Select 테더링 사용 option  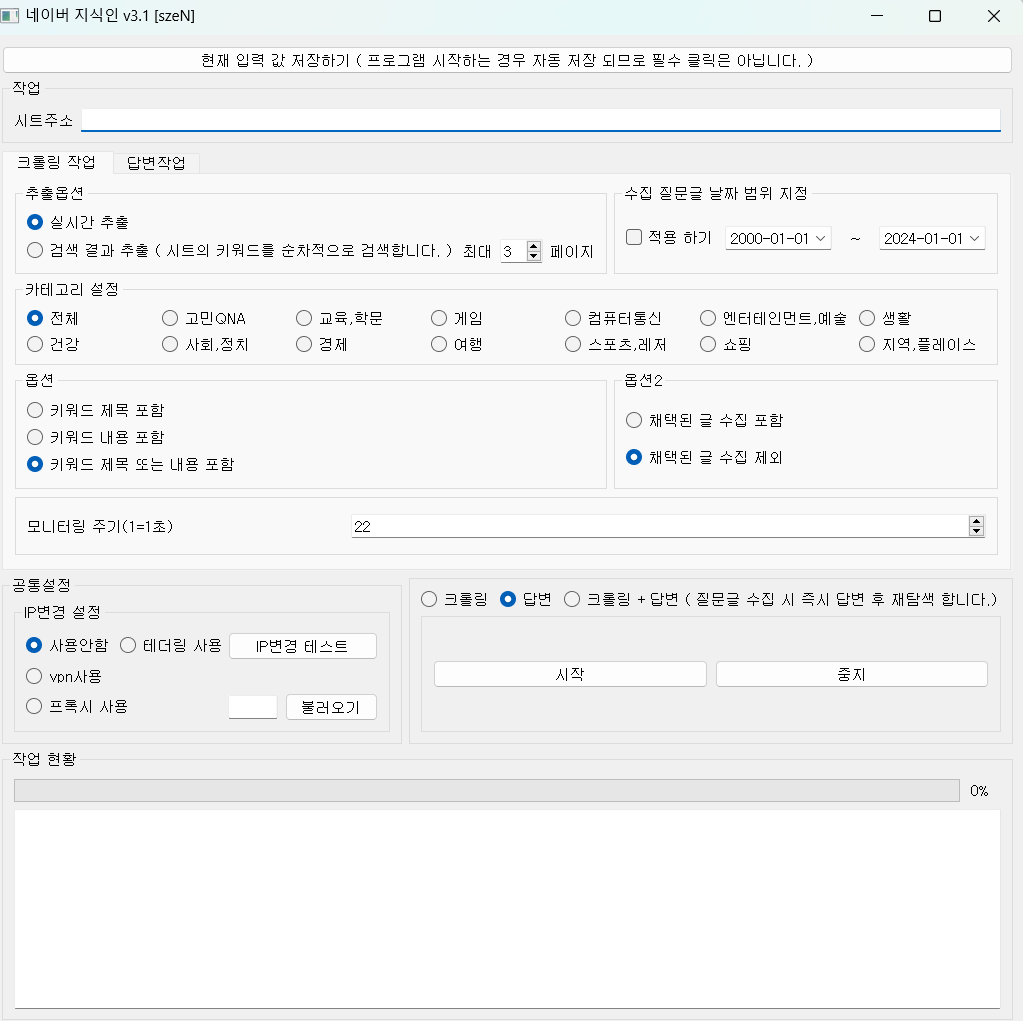point(171,645)
